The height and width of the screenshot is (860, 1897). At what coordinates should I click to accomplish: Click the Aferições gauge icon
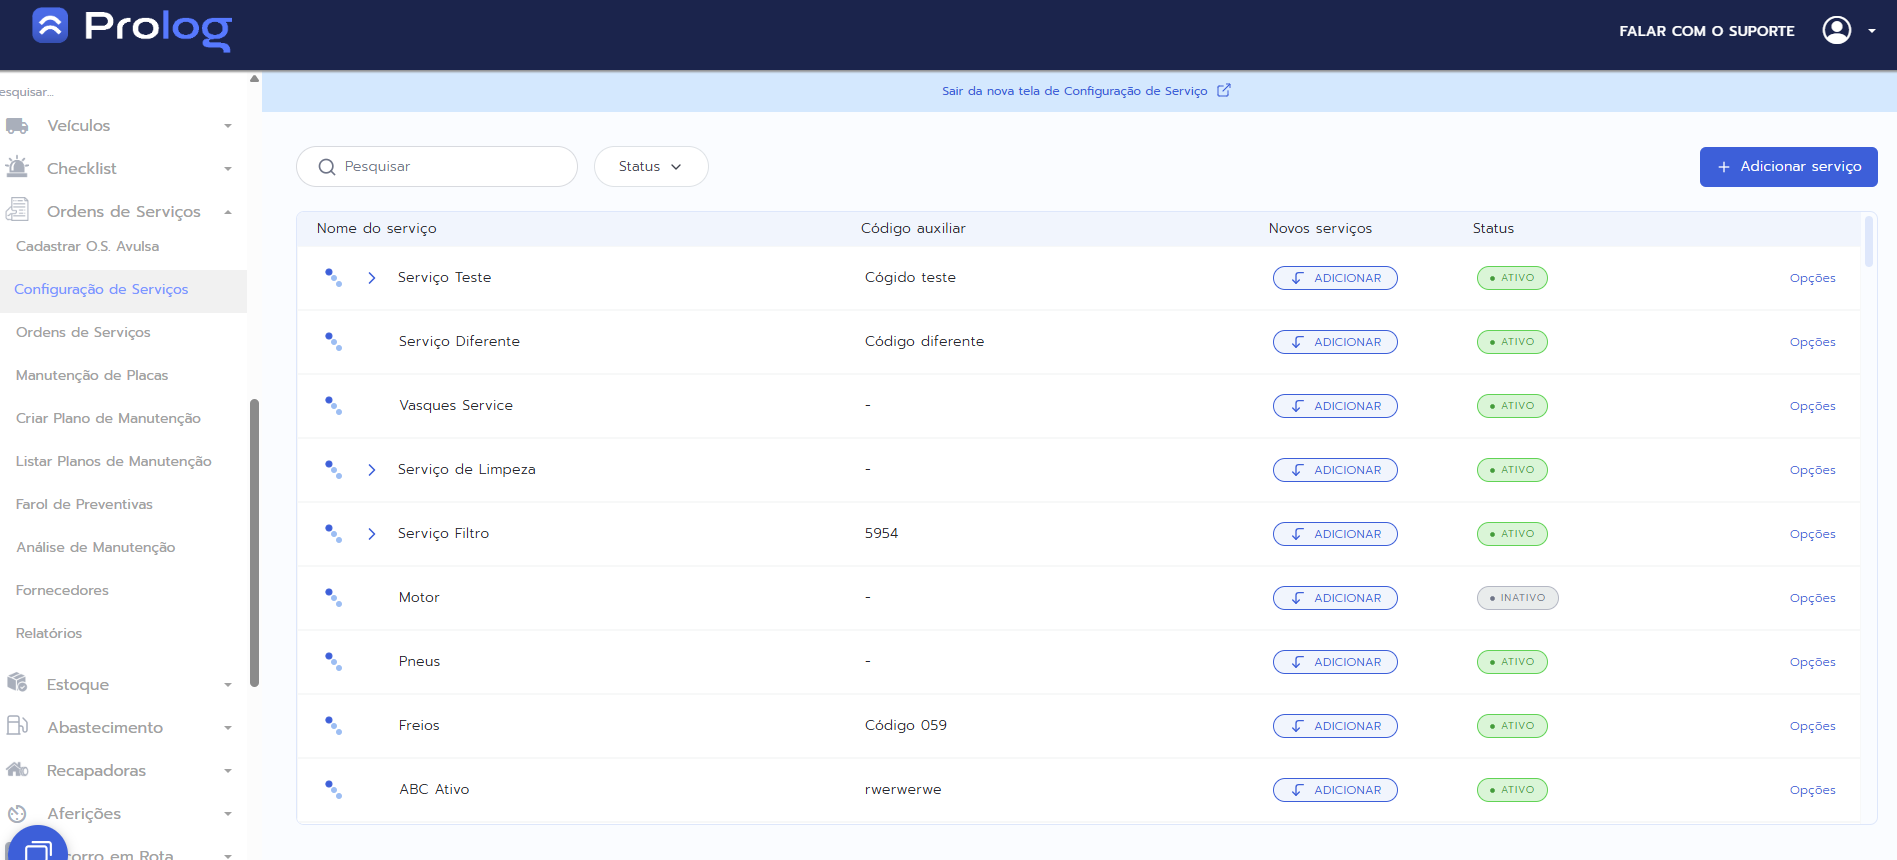pyautogui.click(x=17, y=813)
